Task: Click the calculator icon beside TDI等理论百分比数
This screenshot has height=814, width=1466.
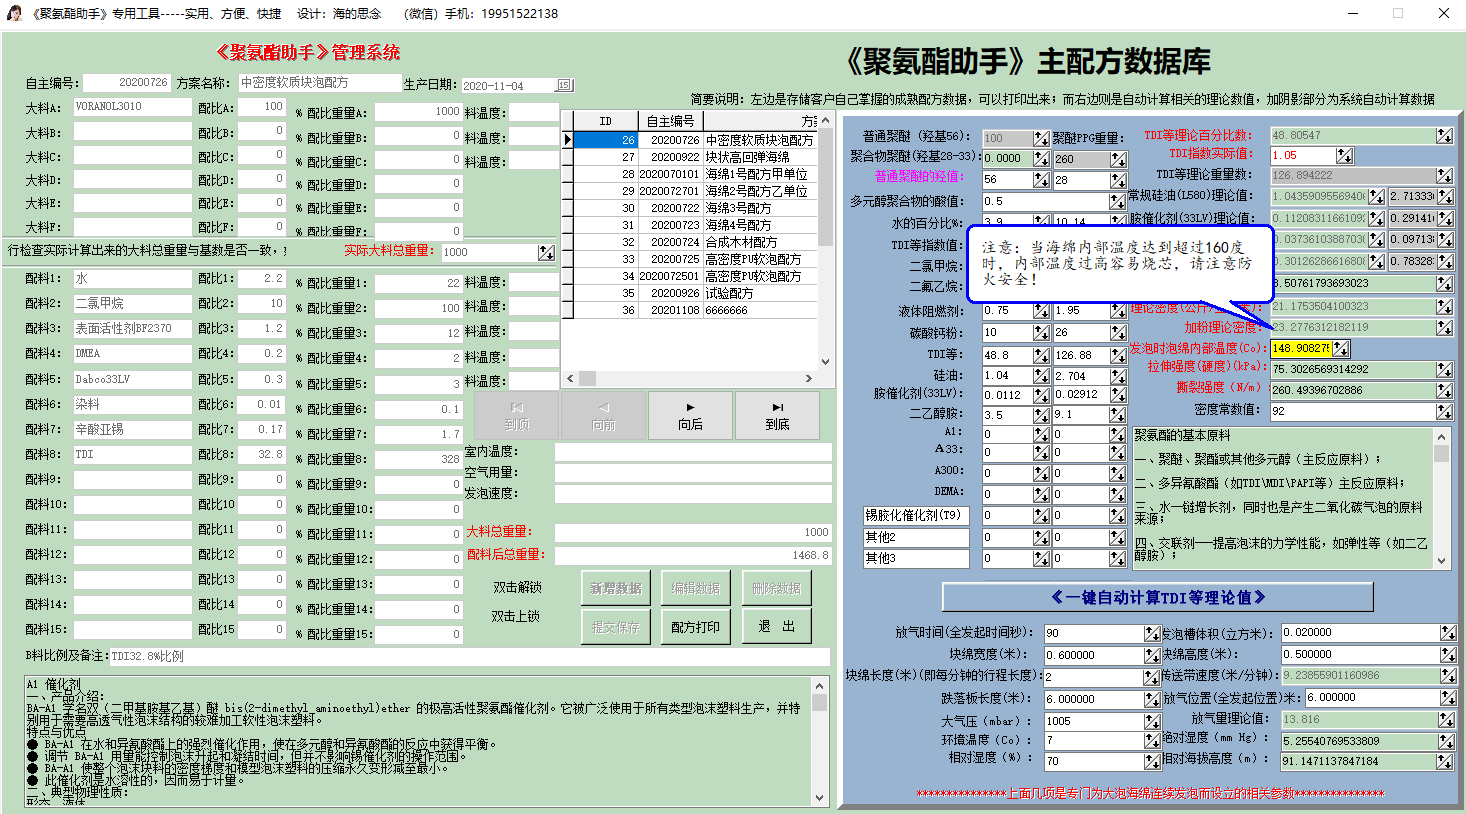Action: pos(1445,135)
